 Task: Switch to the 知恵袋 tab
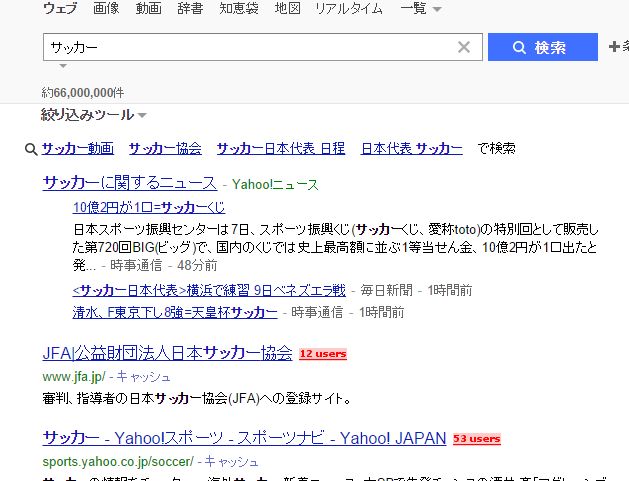pyautogui.click(x=239, y=8)
